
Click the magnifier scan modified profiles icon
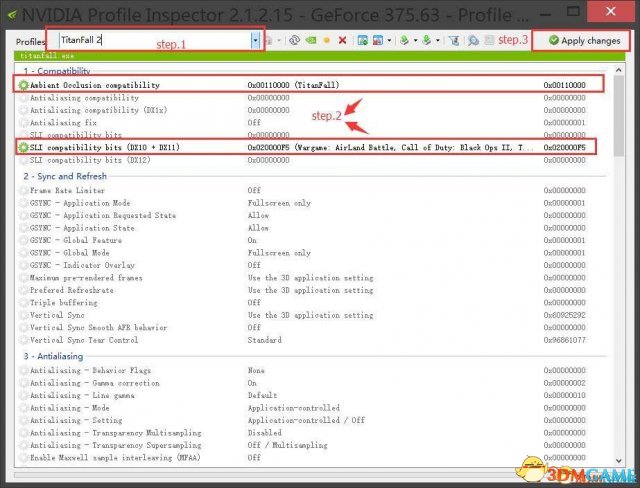[x=473, y=40]
